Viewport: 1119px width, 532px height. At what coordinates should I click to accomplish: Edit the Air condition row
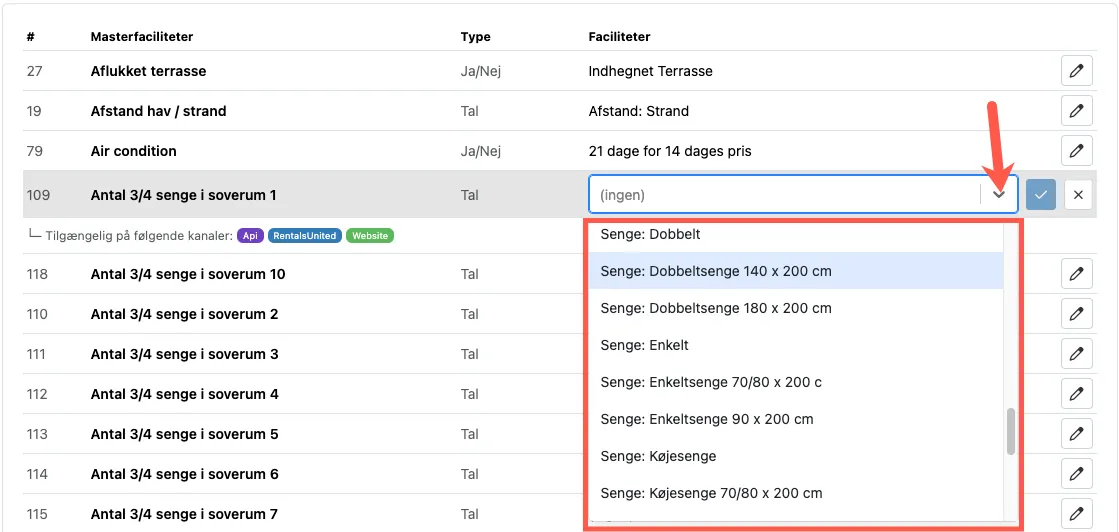click(1076, 151)
